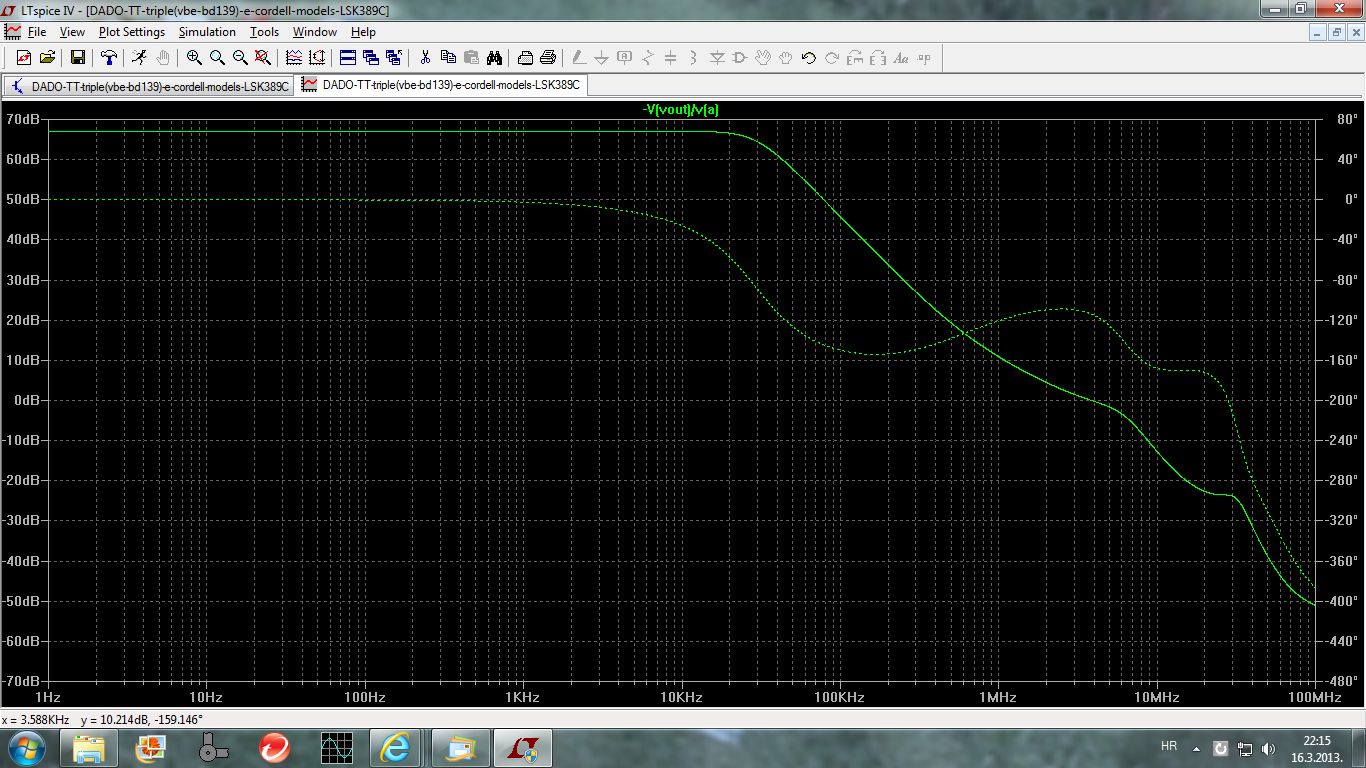Click the Draw Wire pencil icon
This screenshot has height=768, width=1366.
[579, 58]
